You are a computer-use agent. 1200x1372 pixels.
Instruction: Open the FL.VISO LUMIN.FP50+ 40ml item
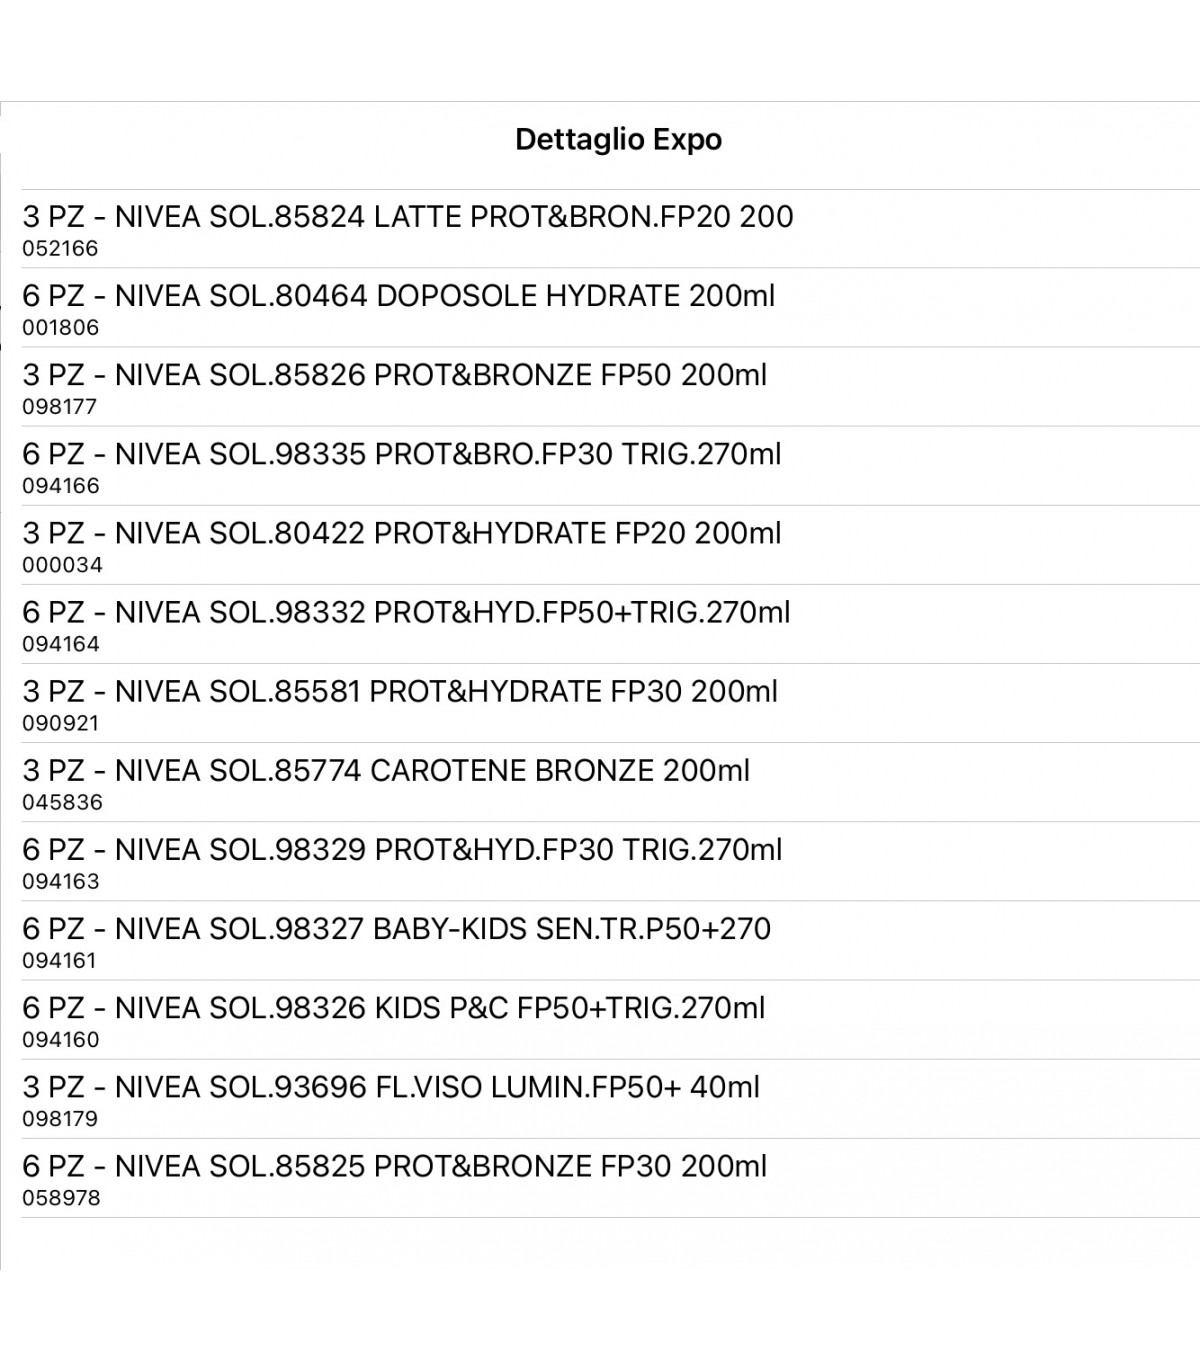coord(610,1098)
